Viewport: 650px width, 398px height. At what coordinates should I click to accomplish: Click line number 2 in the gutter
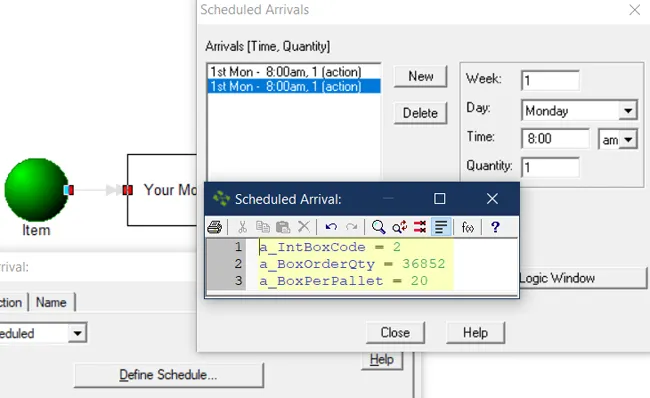click(x=238, y=264)
